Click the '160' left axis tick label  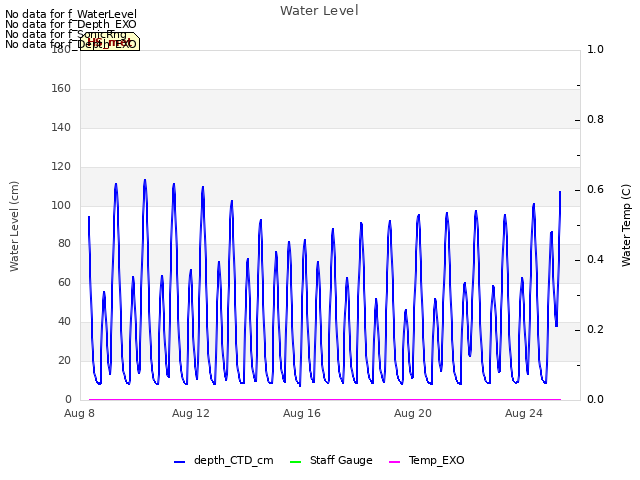[x=61, y=89]
